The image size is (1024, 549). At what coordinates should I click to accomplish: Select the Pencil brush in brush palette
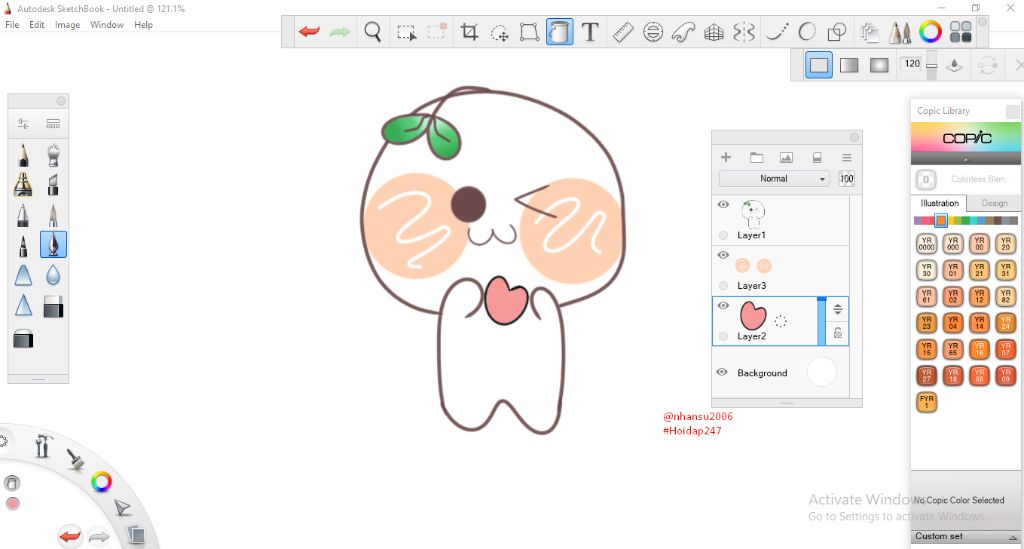[23, 155]
